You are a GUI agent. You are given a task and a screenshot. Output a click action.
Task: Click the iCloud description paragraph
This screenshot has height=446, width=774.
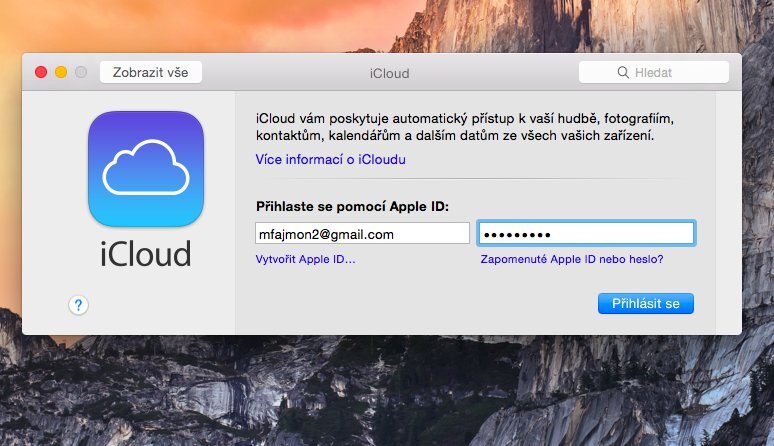(x=464, y=127)
